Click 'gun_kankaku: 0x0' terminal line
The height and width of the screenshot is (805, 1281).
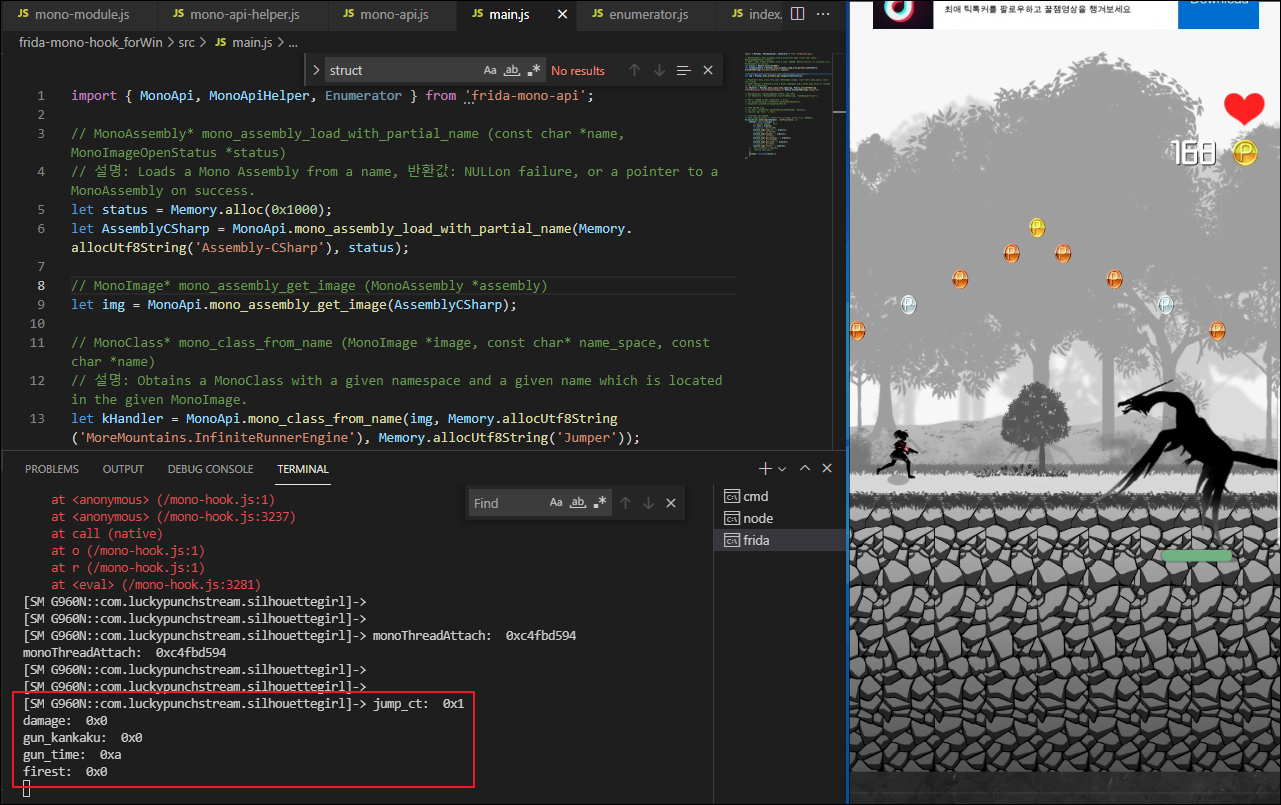point(83,738)
